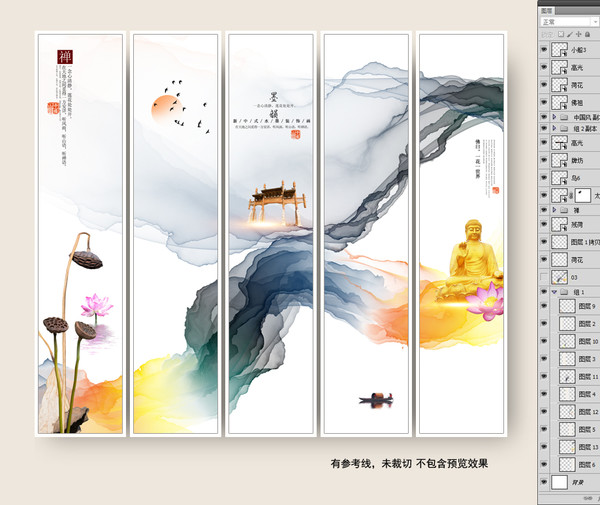Toggle lock transparent pixels icon
The height and width of the screenshot is (505, 600).
tap(561, 34)
